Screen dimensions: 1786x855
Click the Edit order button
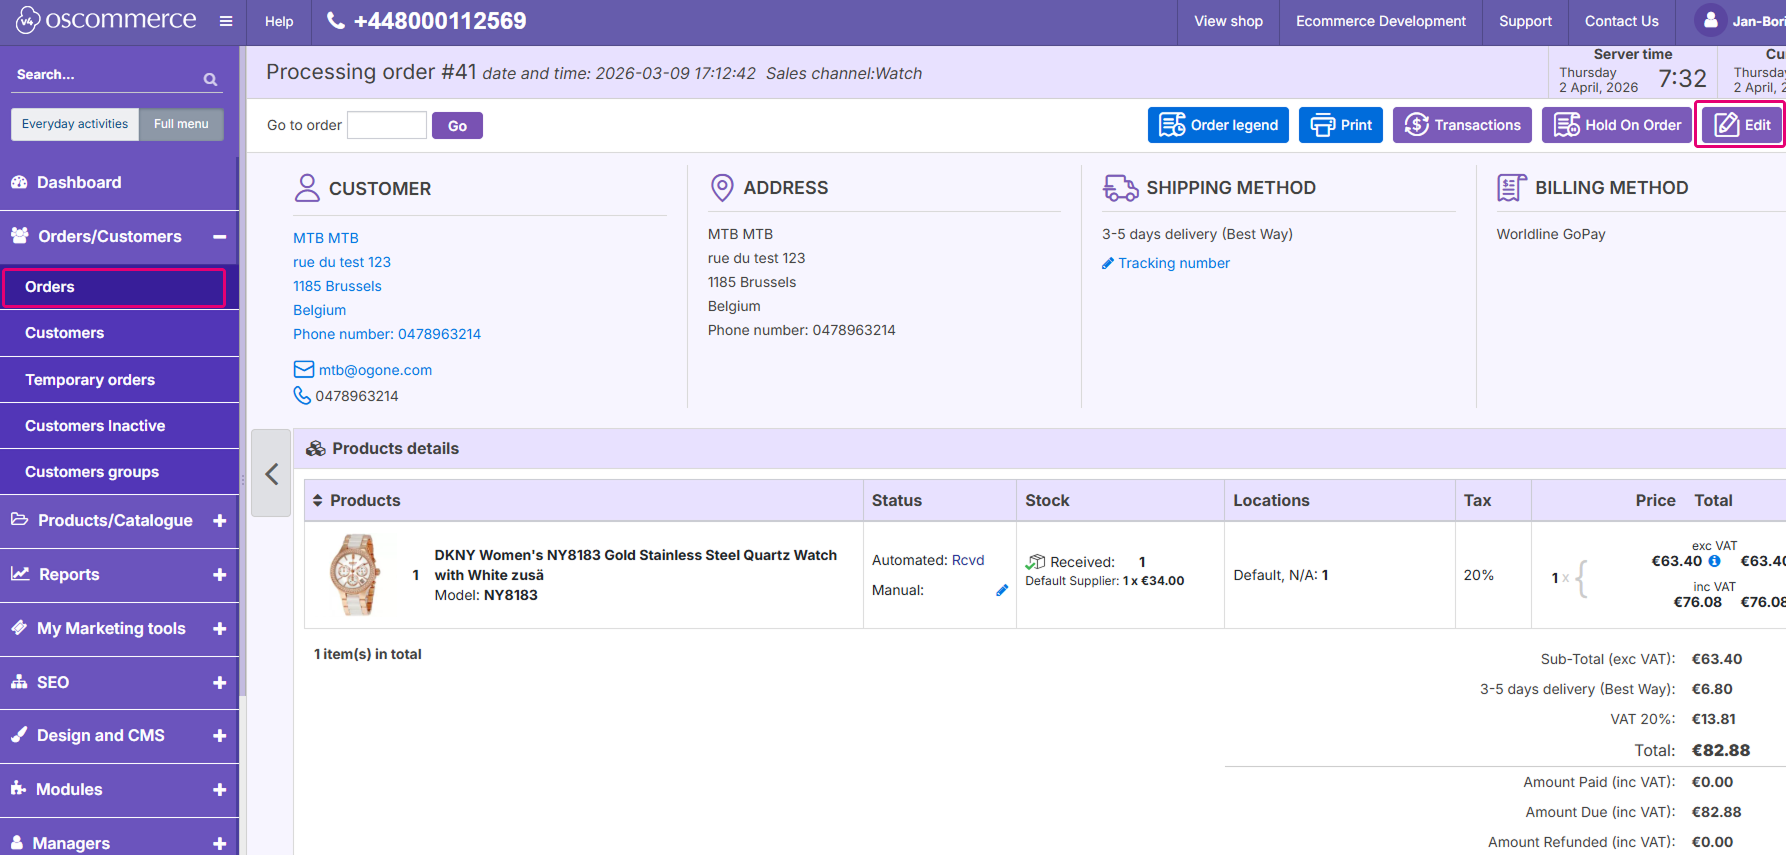[x=1742, y=125]
